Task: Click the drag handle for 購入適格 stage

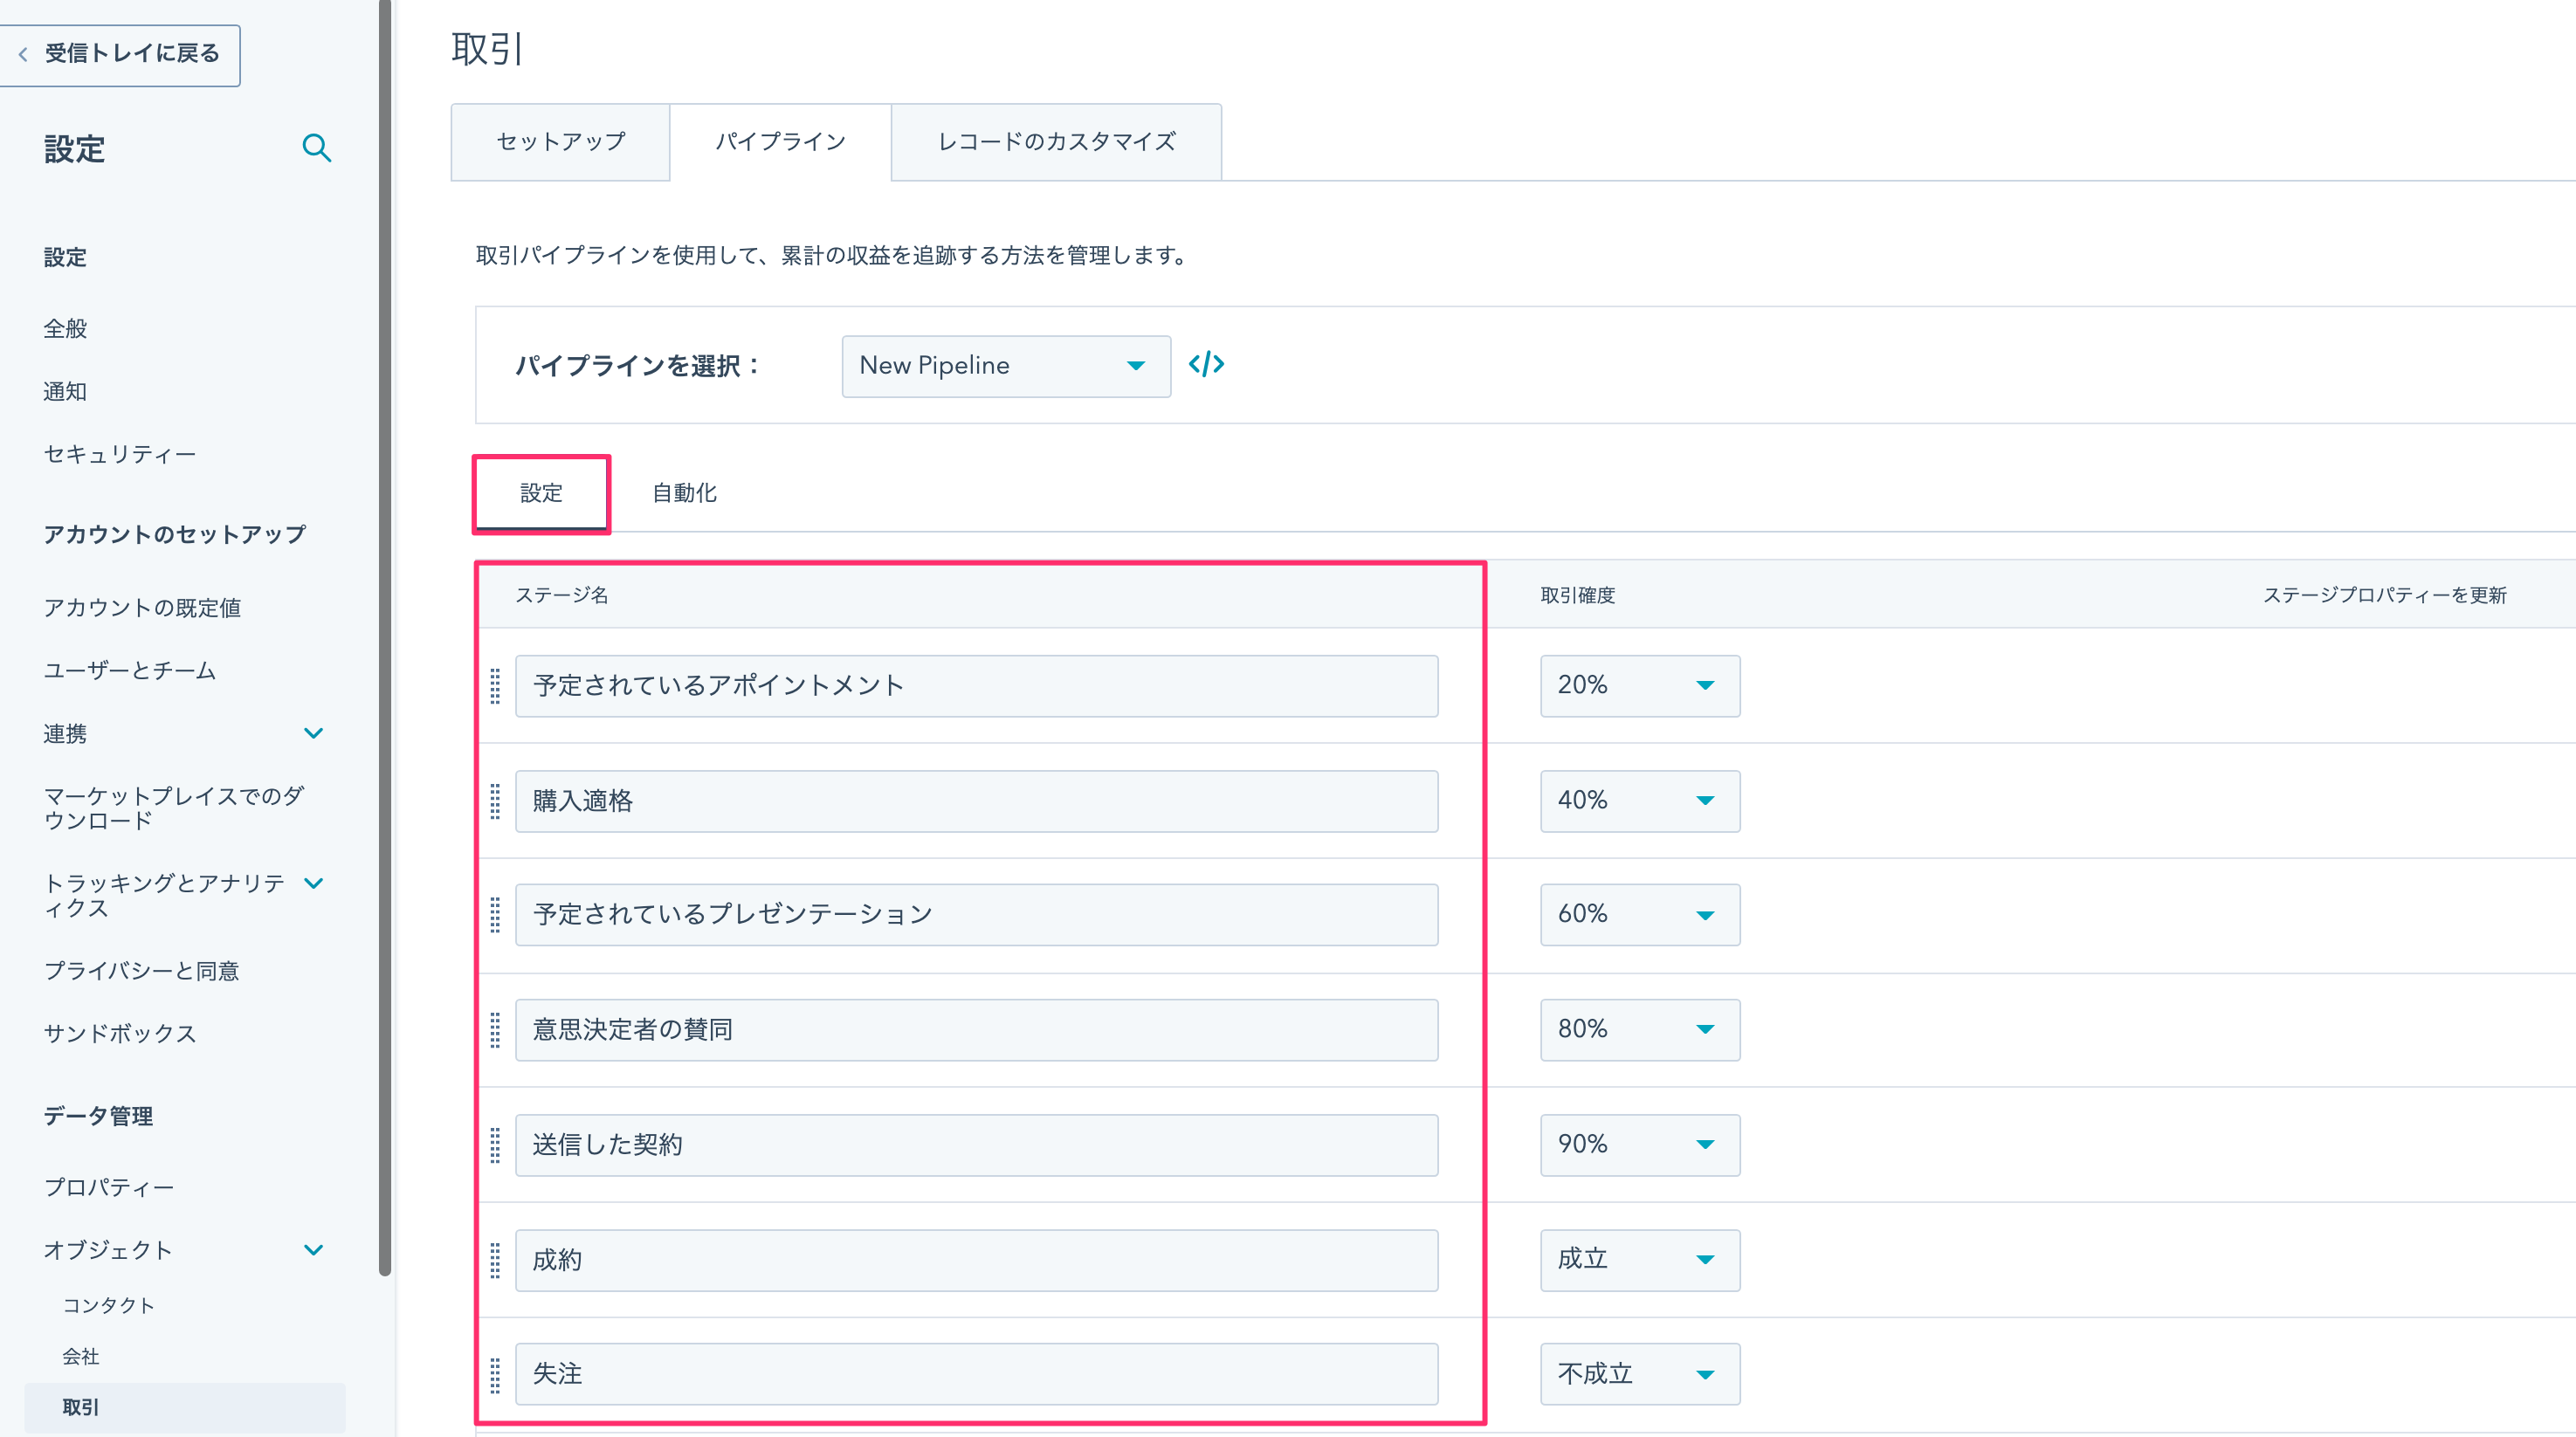Action: [495, 801]
